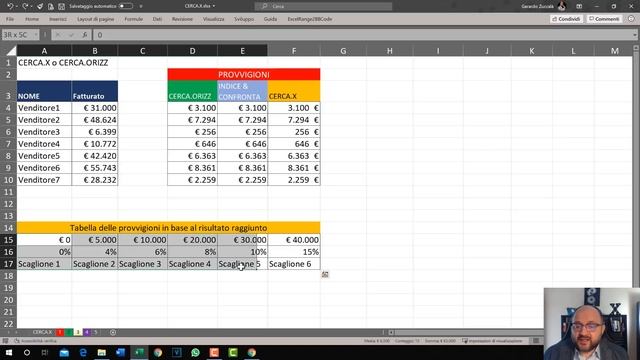Open Microsoft Edge from taskbar
640x360 pixels.
83,352
